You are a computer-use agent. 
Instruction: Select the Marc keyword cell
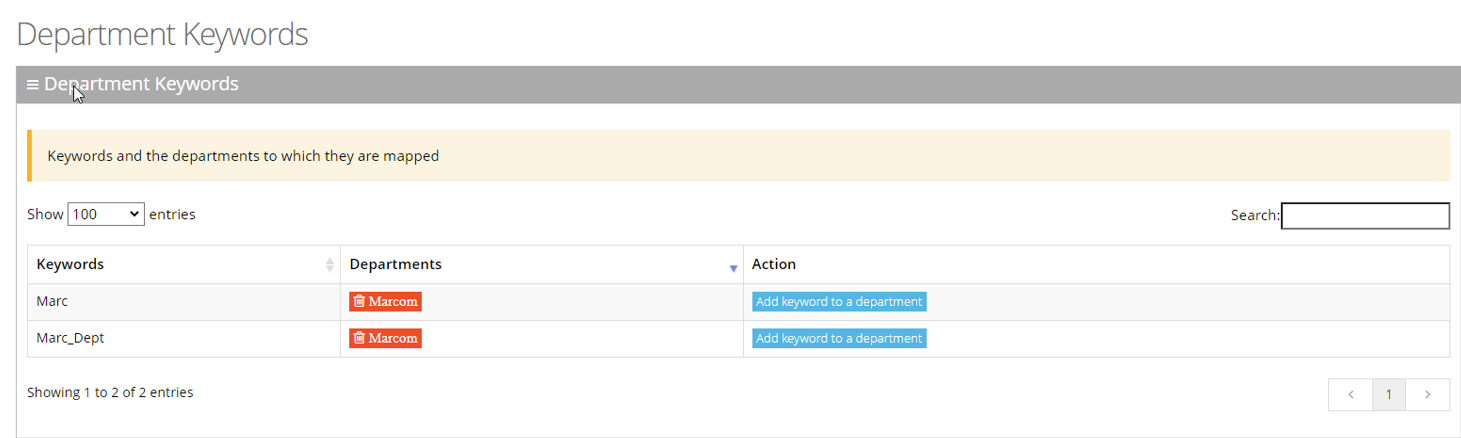point(52,301)
